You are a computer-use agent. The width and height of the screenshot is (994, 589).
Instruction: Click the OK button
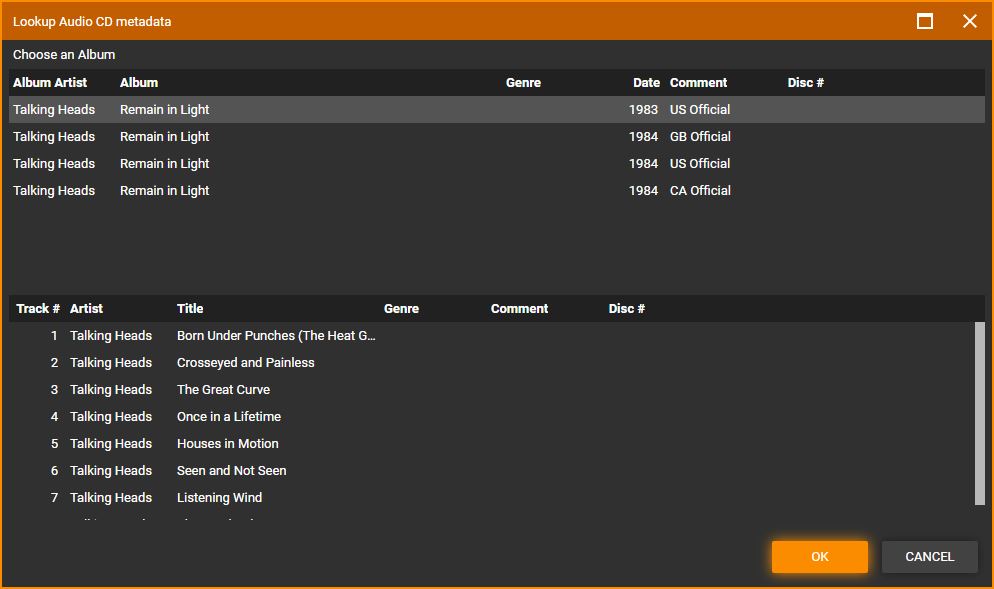(x=819, y=557)
